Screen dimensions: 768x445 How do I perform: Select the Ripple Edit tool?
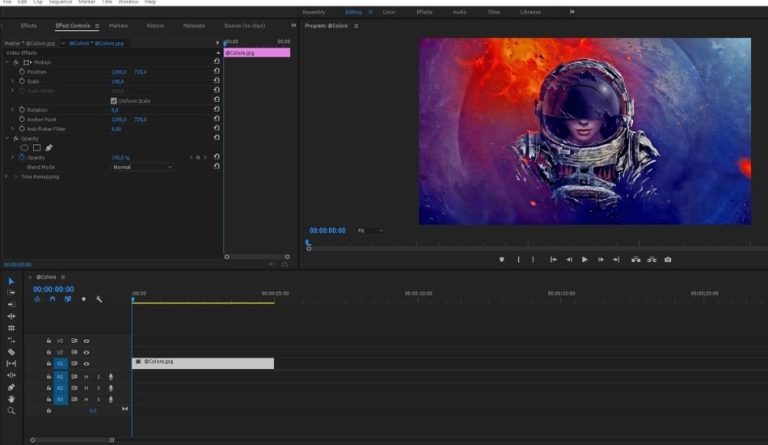11,304
